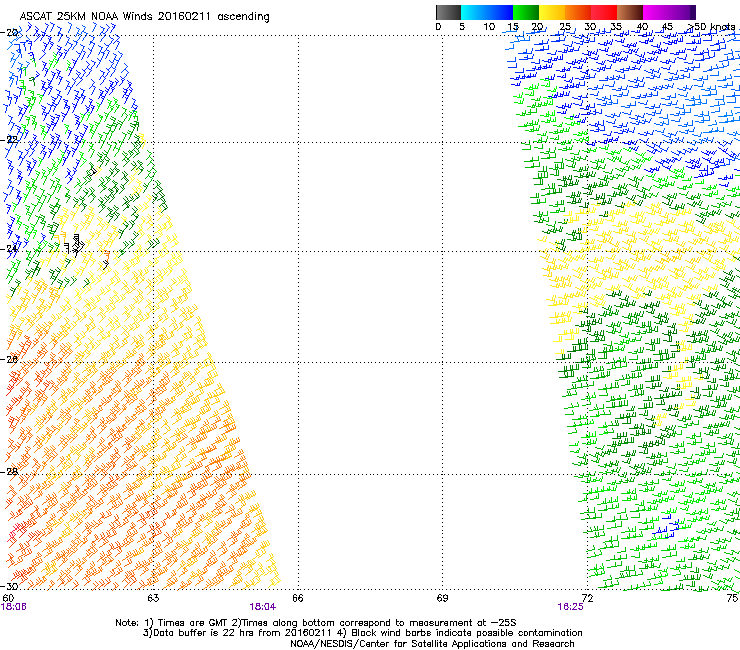The image size is (740, 650).
Task: Click the '>50 knots' legend label
Action: 712,26
